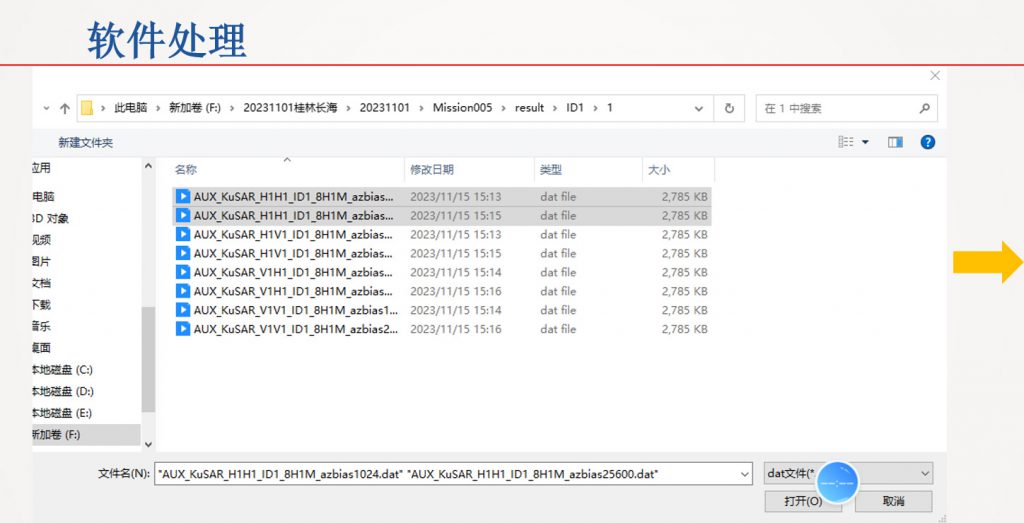1024x523 pixels.
Task: Click the file icon of first H1V1 file
Action: click(x=183, y=234)
